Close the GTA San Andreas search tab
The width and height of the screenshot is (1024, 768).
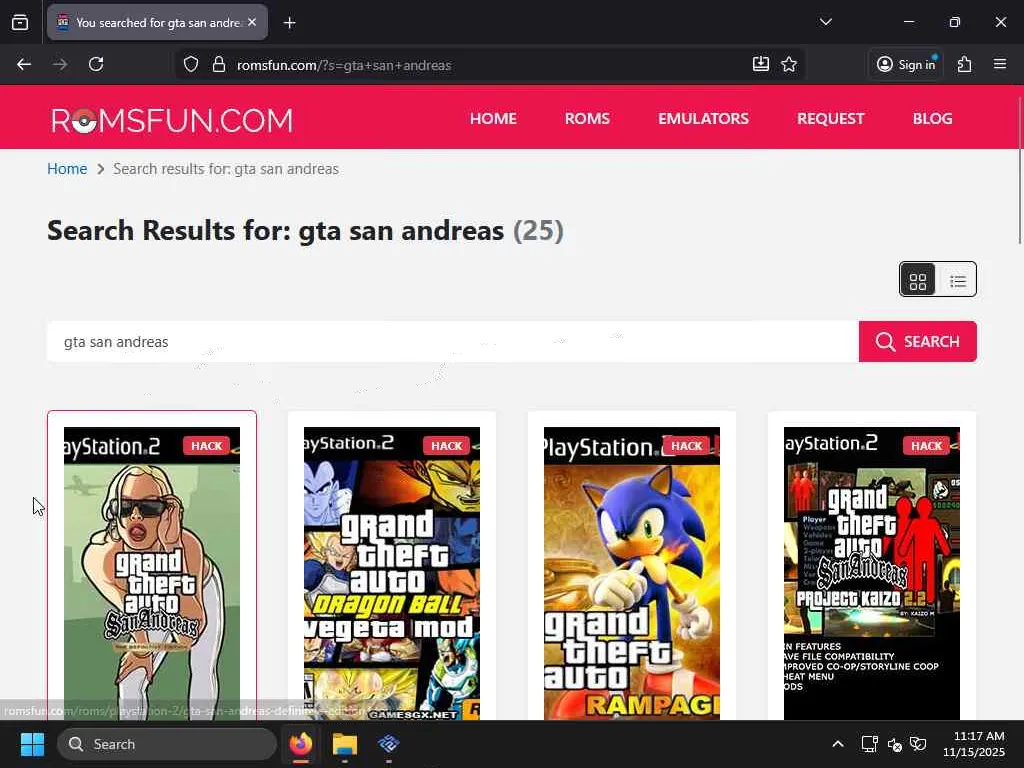[252, 22]
